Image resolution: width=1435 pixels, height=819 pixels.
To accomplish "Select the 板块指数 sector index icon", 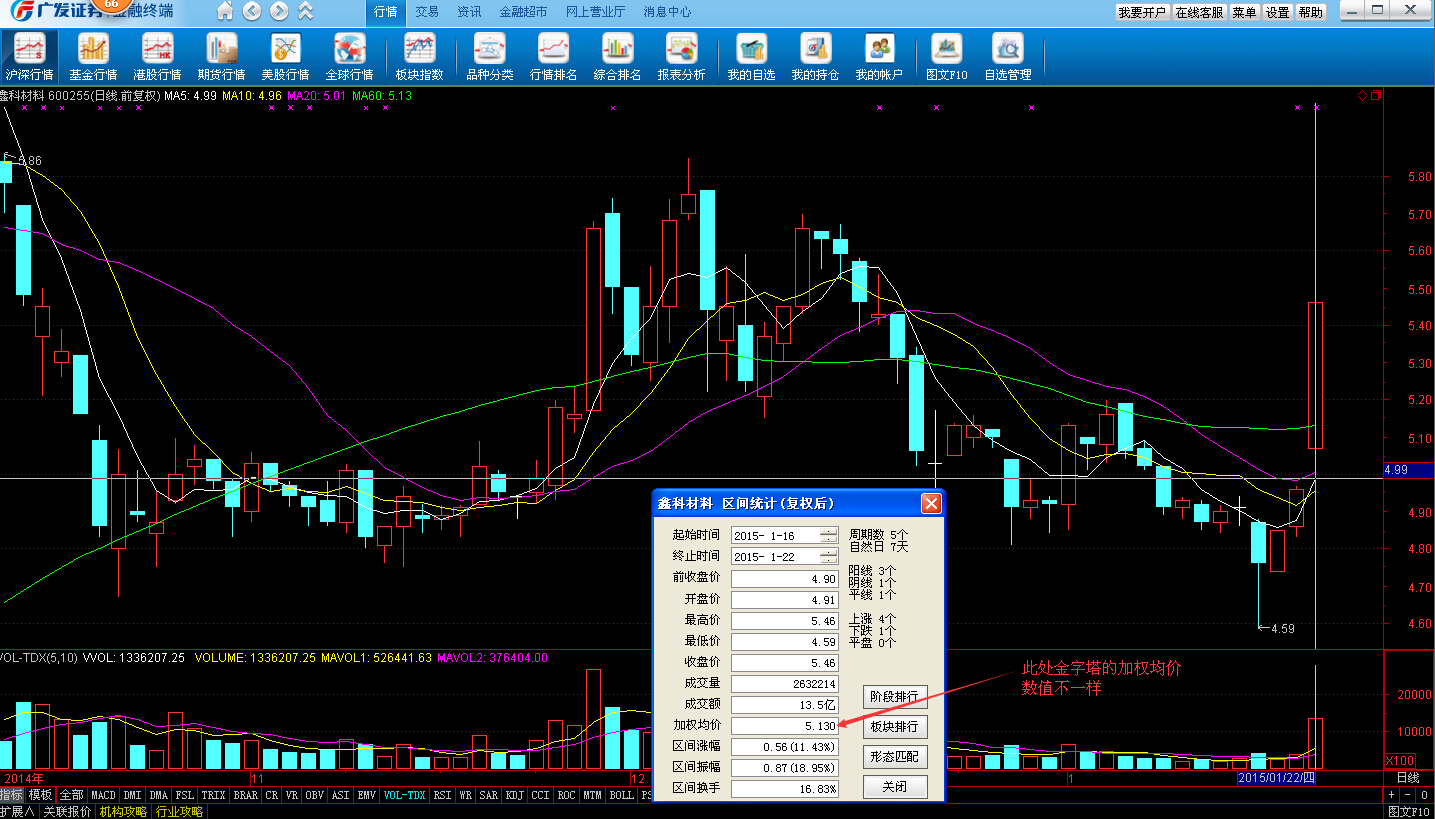I will tap(419, 56).
